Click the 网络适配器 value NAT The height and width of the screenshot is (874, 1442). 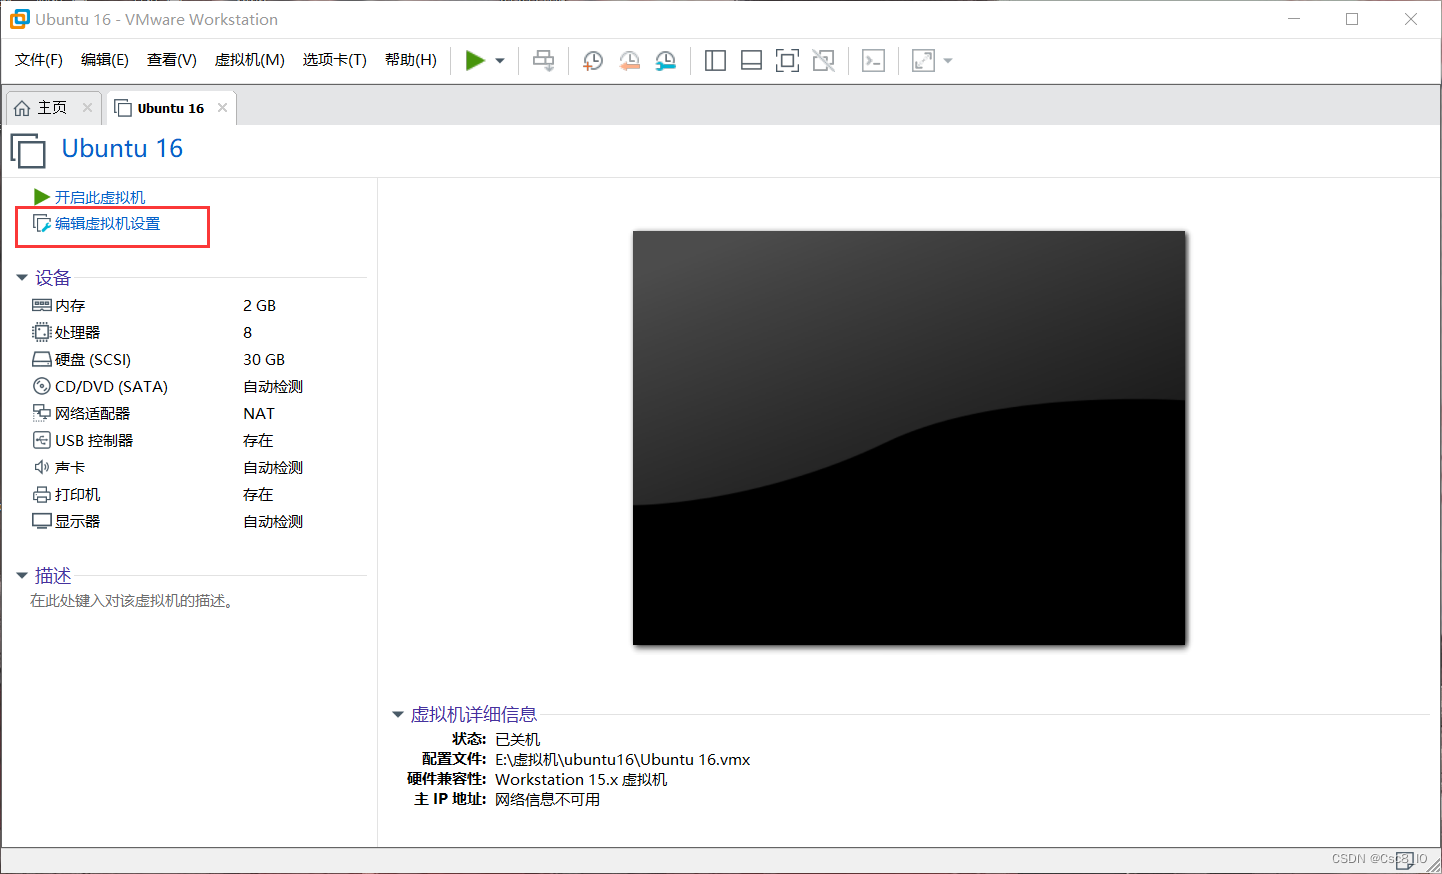[x=259, y=413]
